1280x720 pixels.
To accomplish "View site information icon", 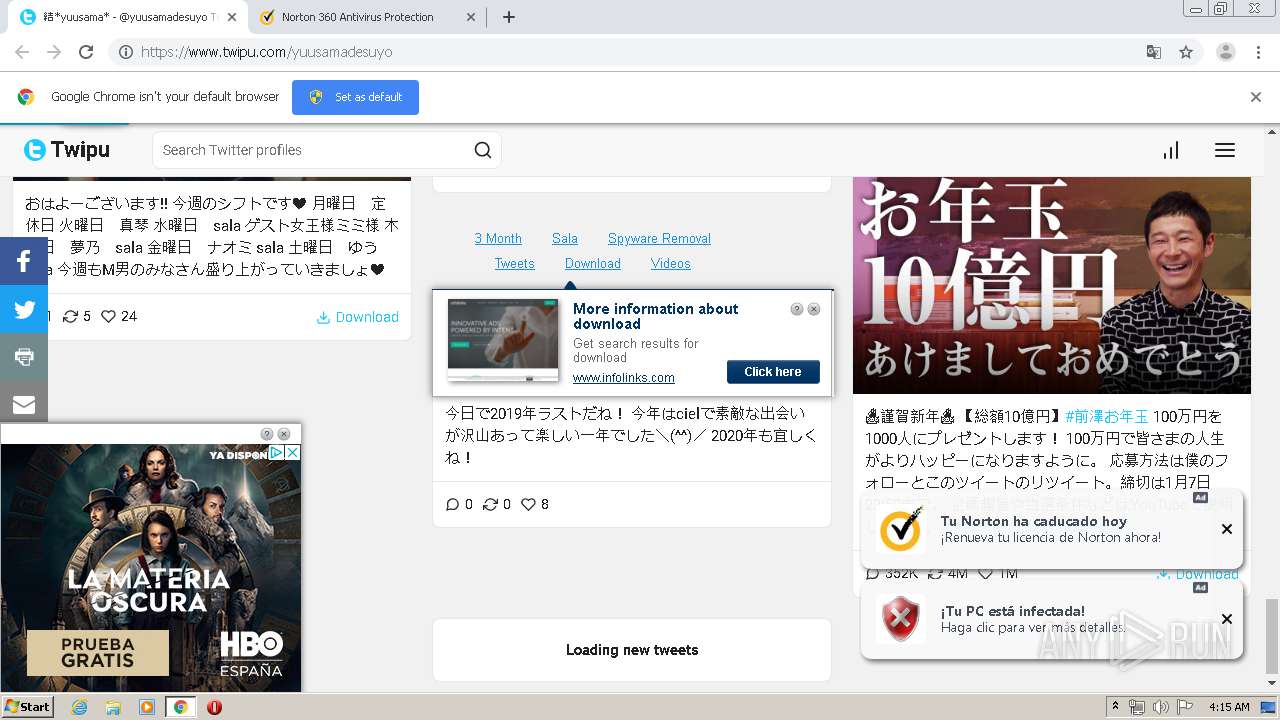I will (x=125, y=52).
